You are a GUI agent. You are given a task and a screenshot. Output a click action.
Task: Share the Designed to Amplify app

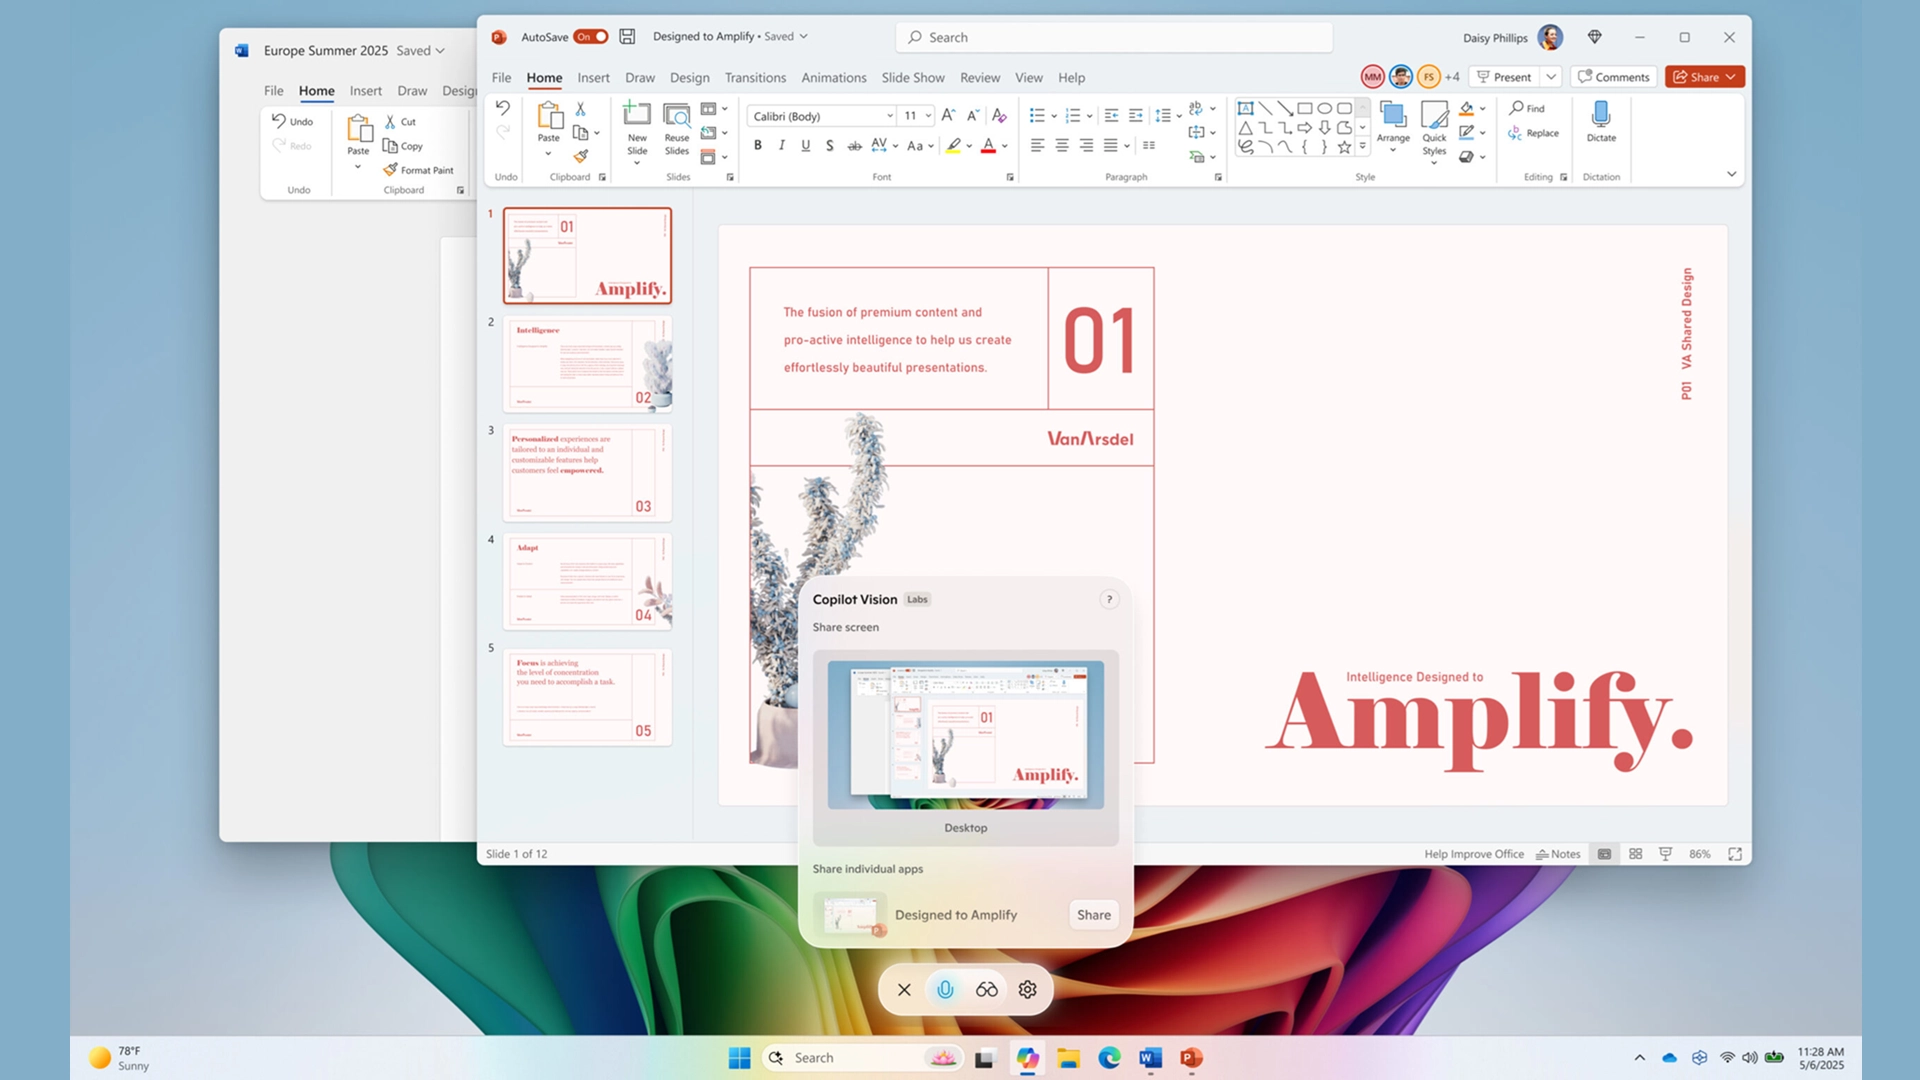1093,915
